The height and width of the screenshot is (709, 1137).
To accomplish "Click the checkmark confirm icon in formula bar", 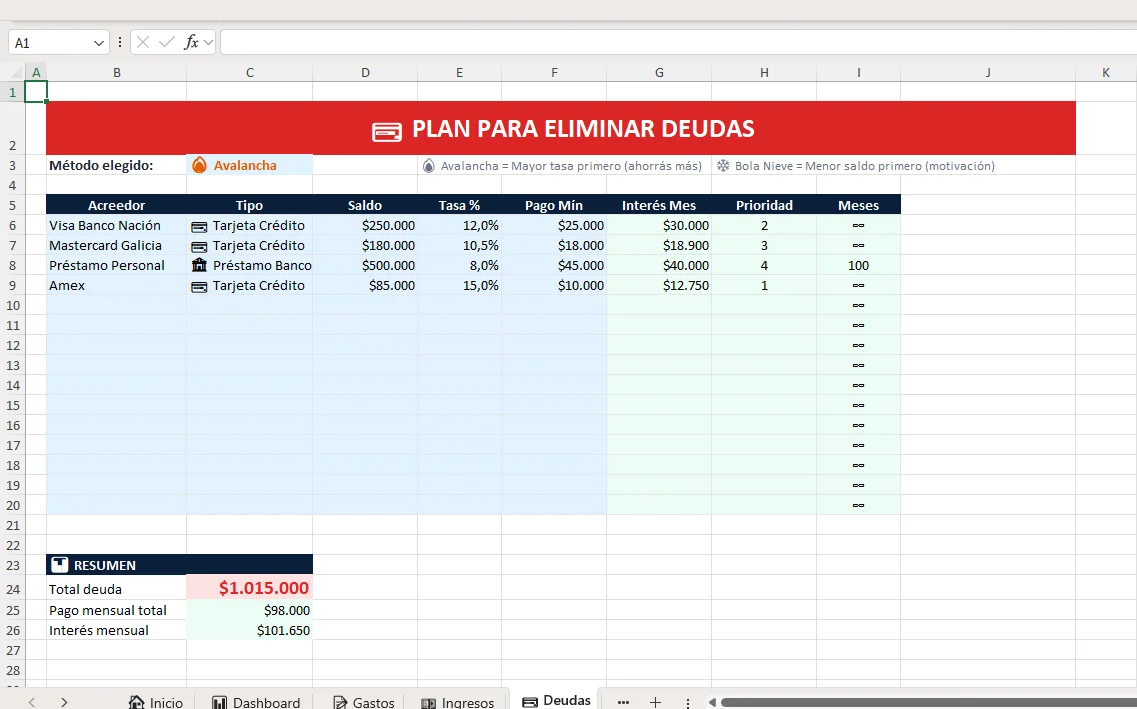I will click(166, 42).
